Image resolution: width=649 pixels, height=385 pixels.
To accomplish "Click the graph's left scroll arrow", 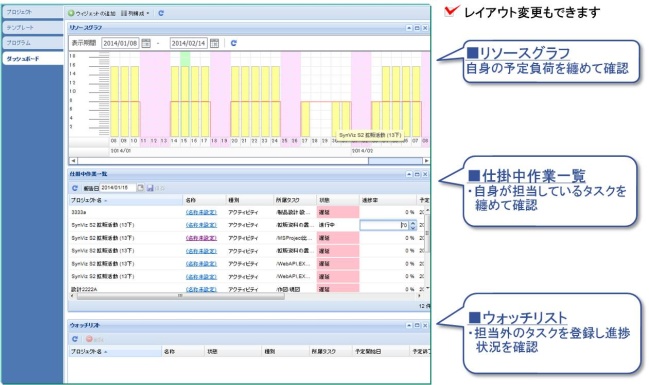I will point(73,161).
